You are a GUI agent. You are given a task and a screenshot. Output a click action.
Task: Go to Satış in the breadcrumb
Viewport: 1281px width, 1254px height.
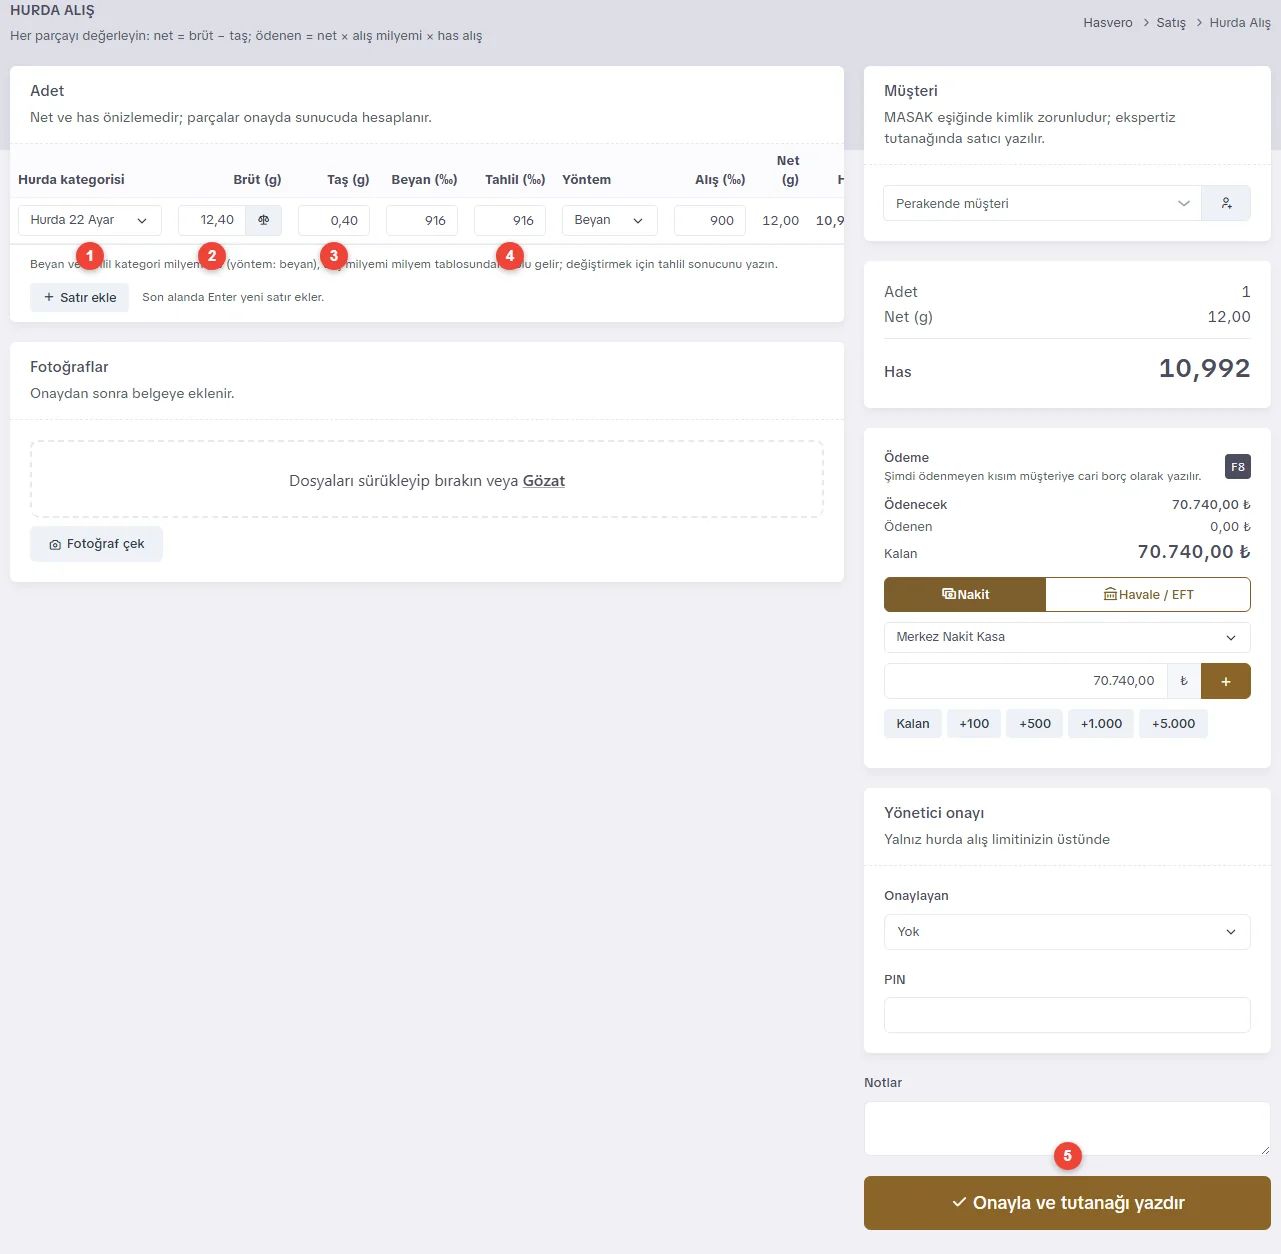(x=1171, y=22)
